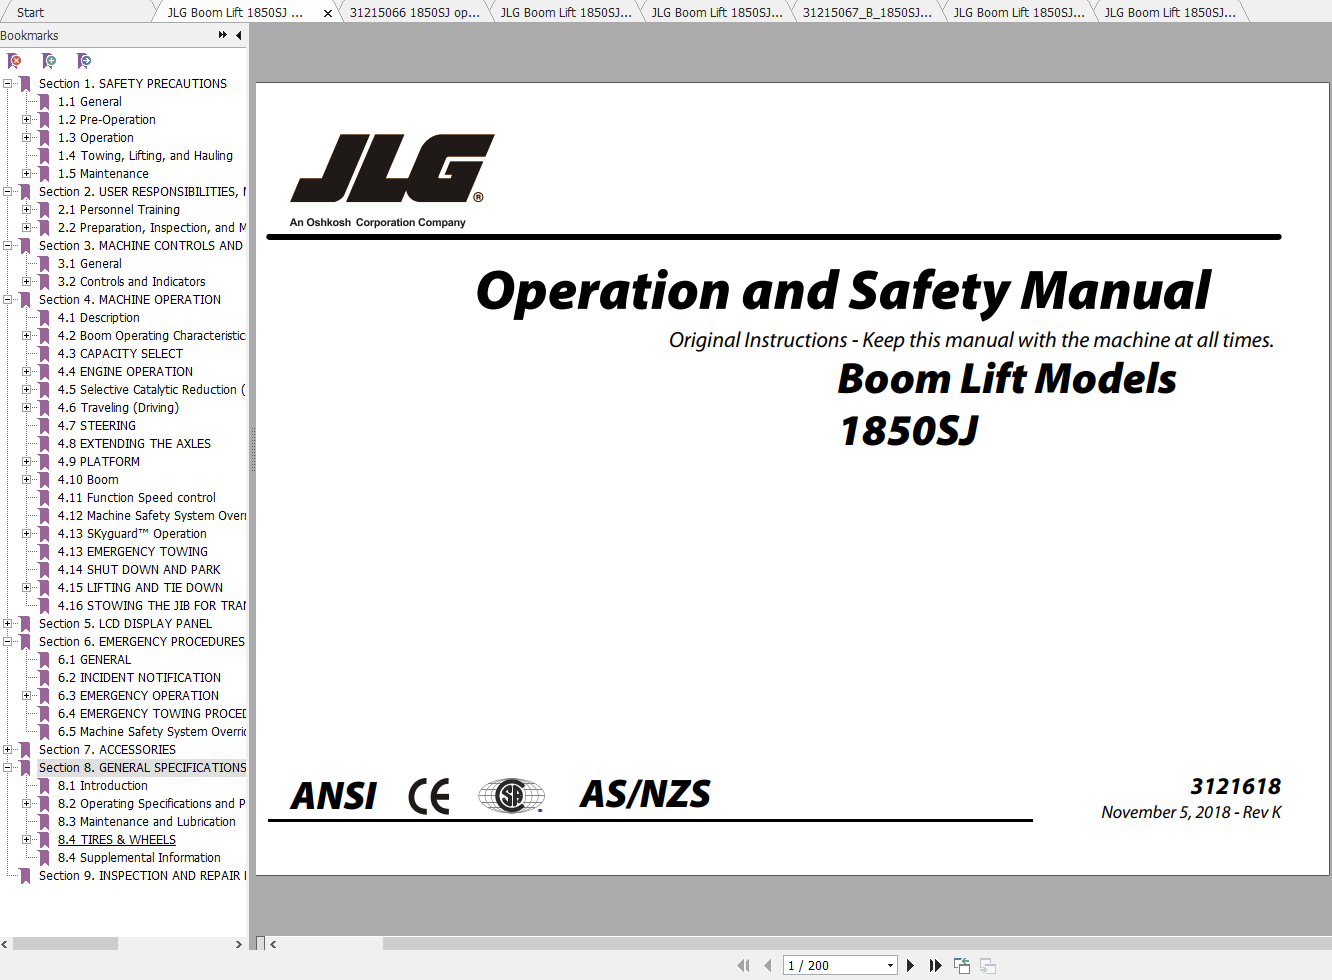Image resolution: width=1332 pixels, height=980 pixels.
Task: Expand the 4.4 ENGINE OPERATION node
Action: coord(27,372)
